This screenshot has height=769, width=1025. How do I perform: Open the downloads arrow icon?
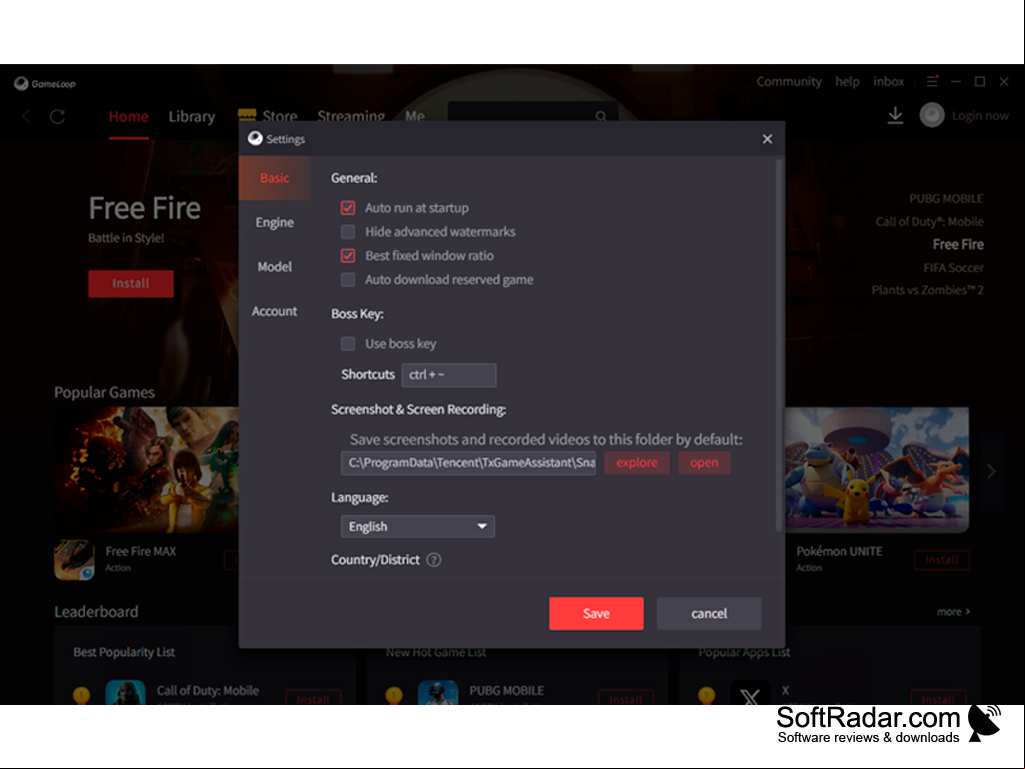(895, 115)
